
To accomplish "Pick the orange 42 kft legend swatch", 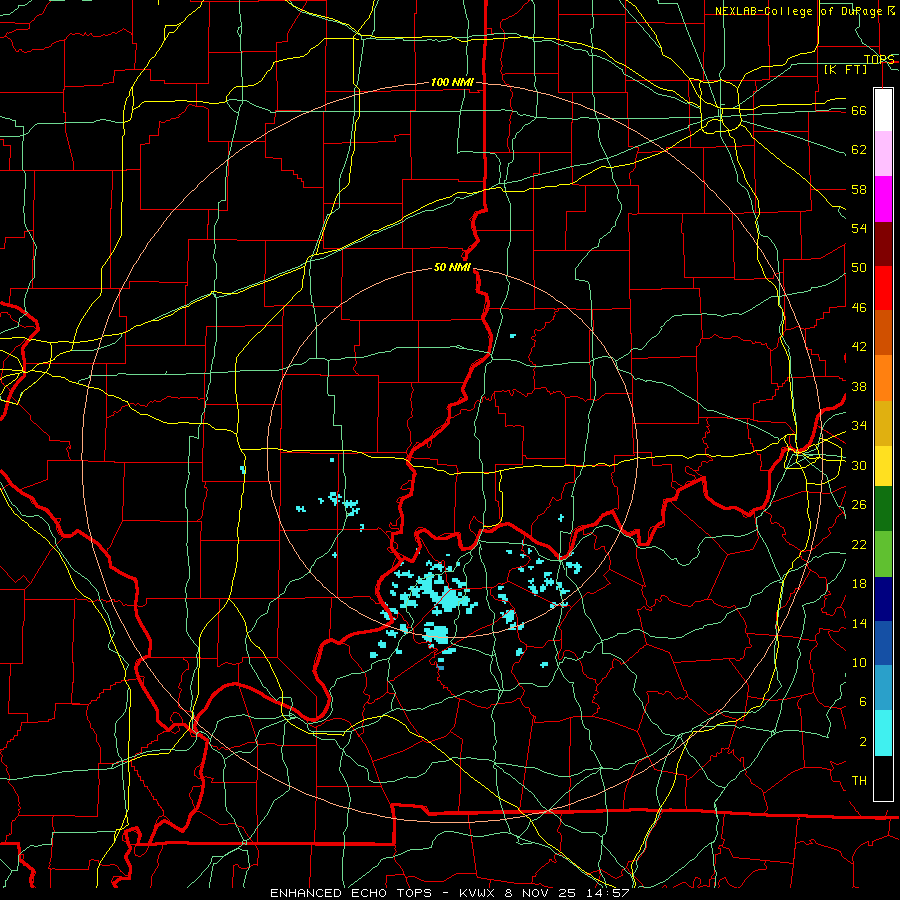I will pyautogui.click(x=883, y=377).
